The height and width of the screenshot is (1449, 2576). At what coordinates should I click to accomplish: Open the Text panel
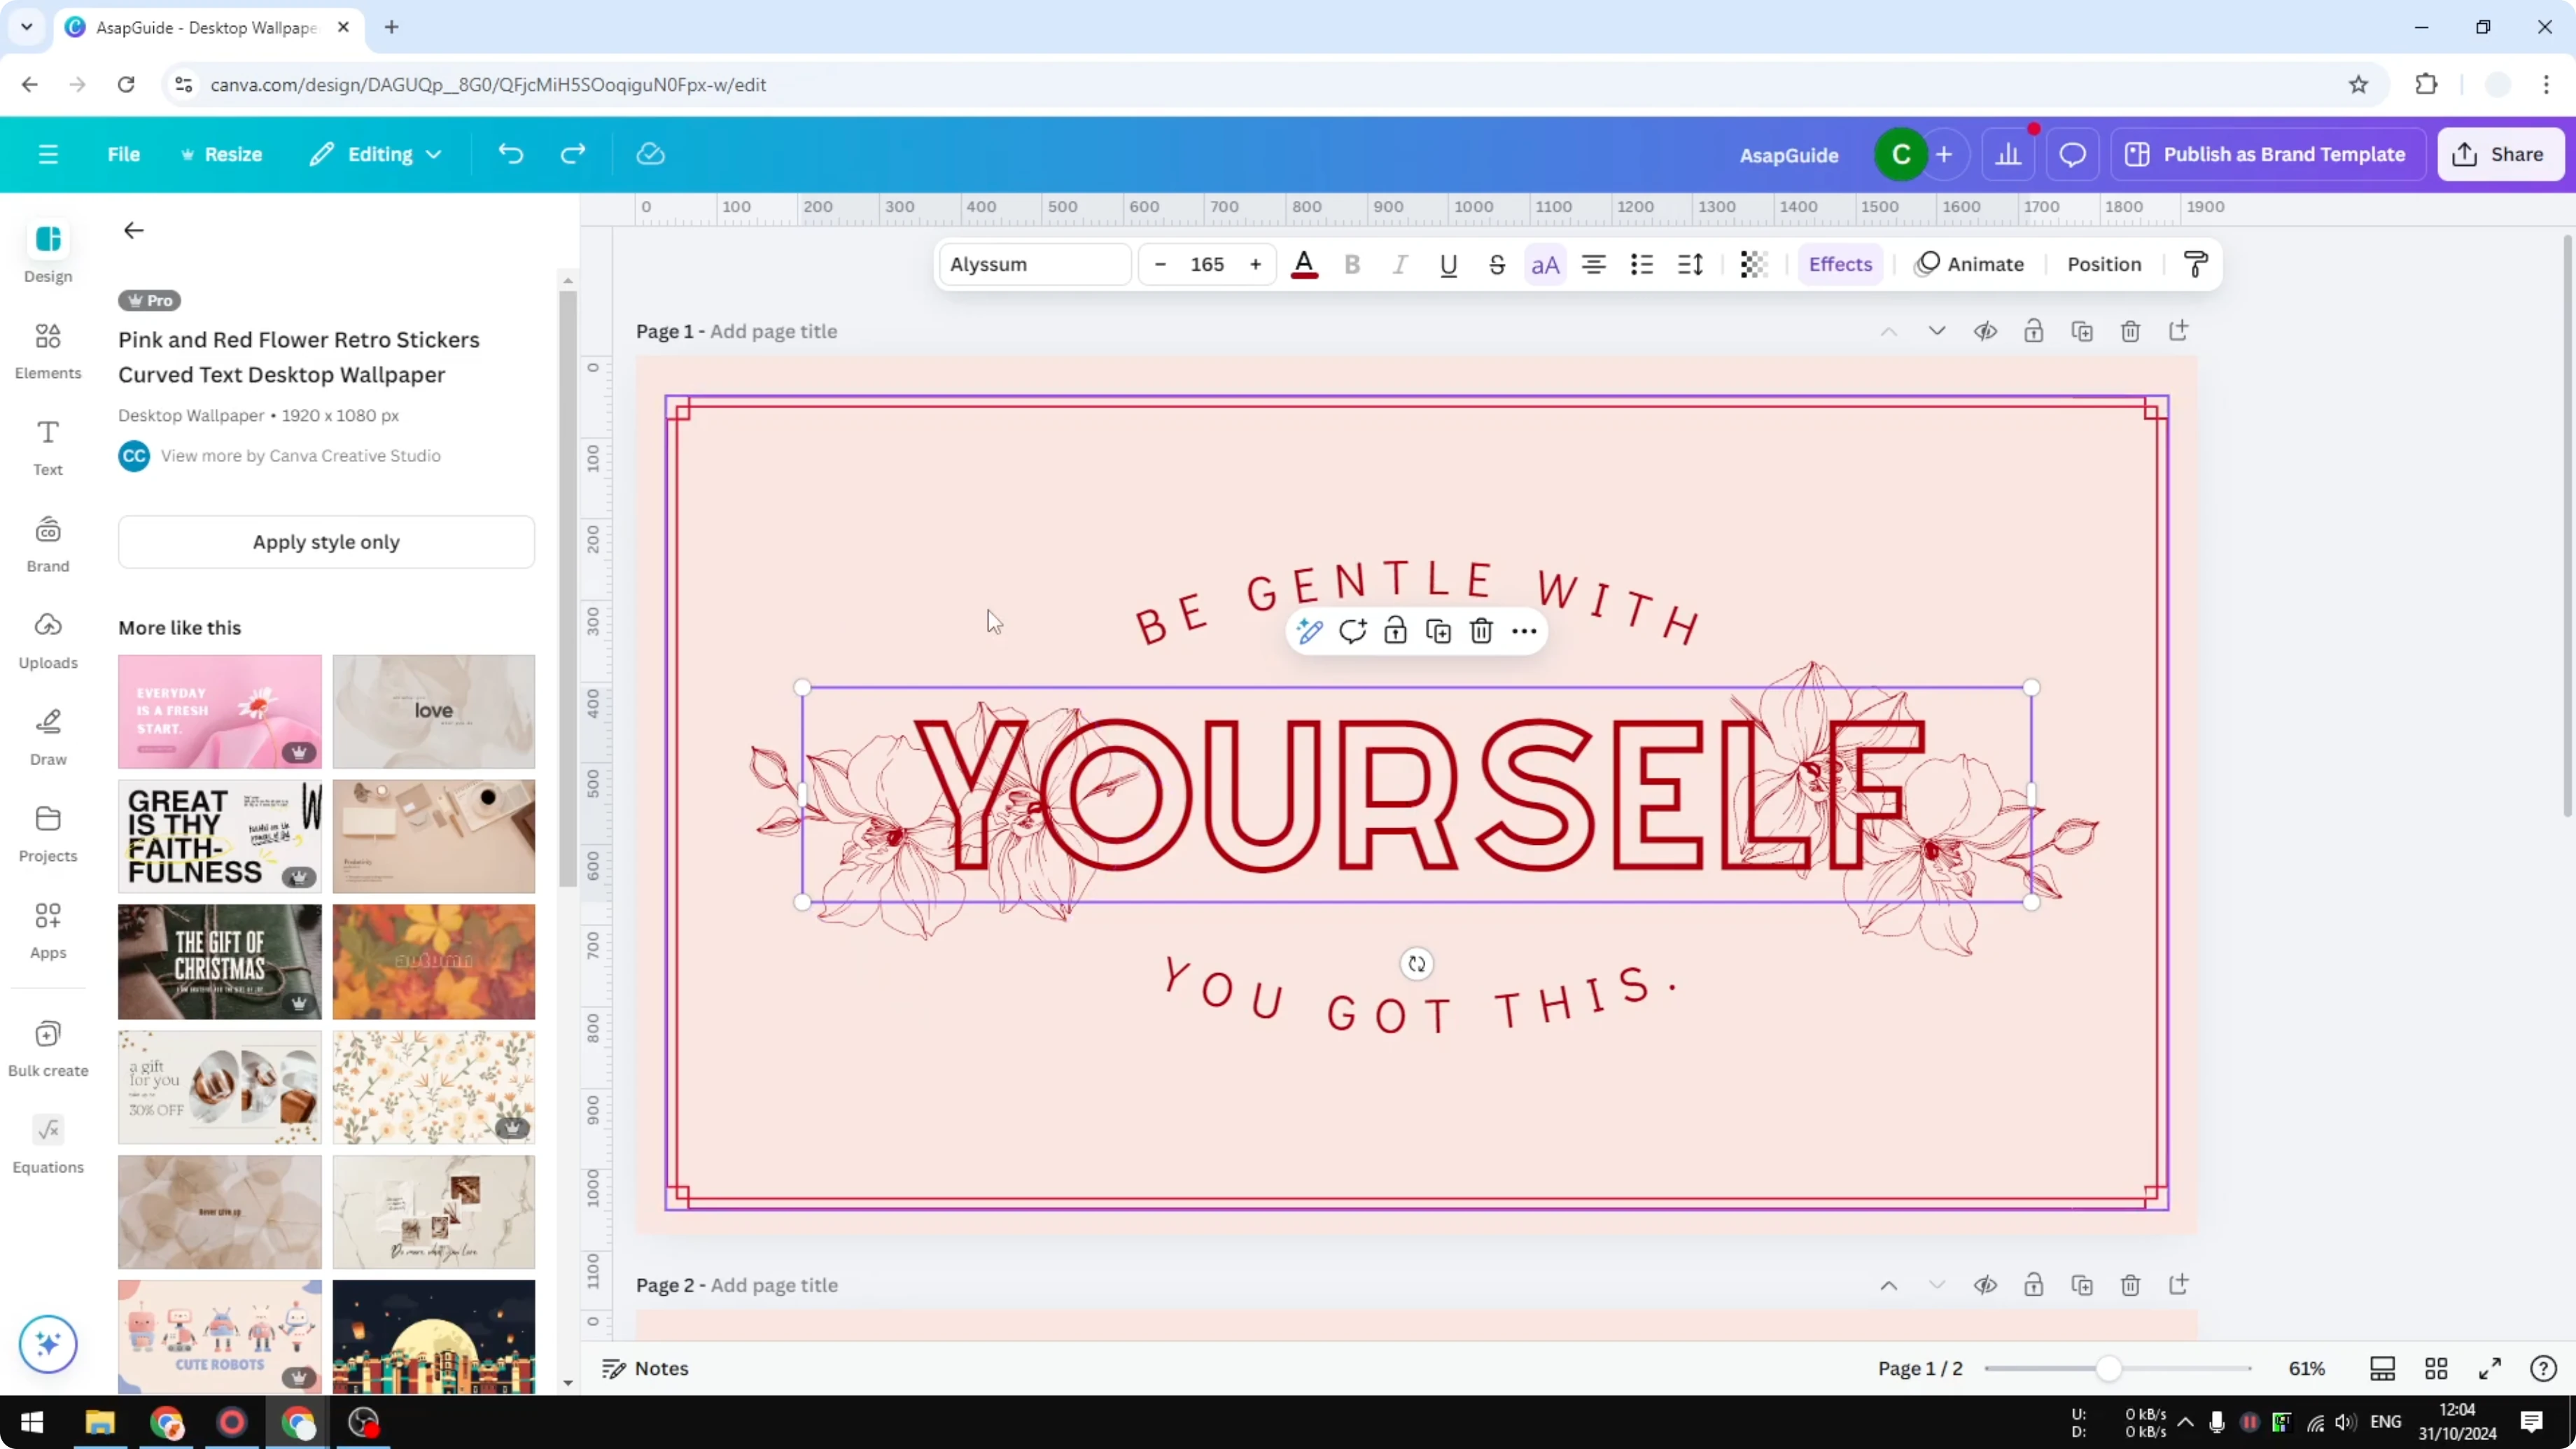click(47, 447)
